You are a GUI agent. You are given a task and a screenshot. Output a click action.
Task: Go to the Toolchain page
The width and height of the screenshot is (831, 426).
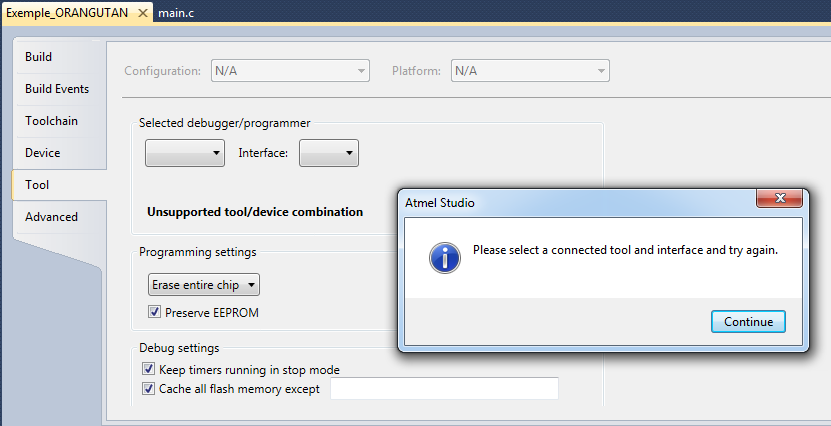(x=51, y=121)
